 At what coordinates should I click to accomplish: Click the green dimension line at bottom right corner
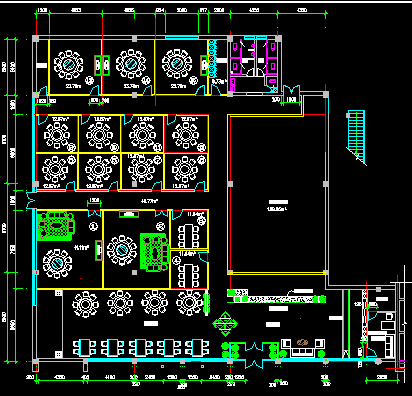tap(382, 380)
